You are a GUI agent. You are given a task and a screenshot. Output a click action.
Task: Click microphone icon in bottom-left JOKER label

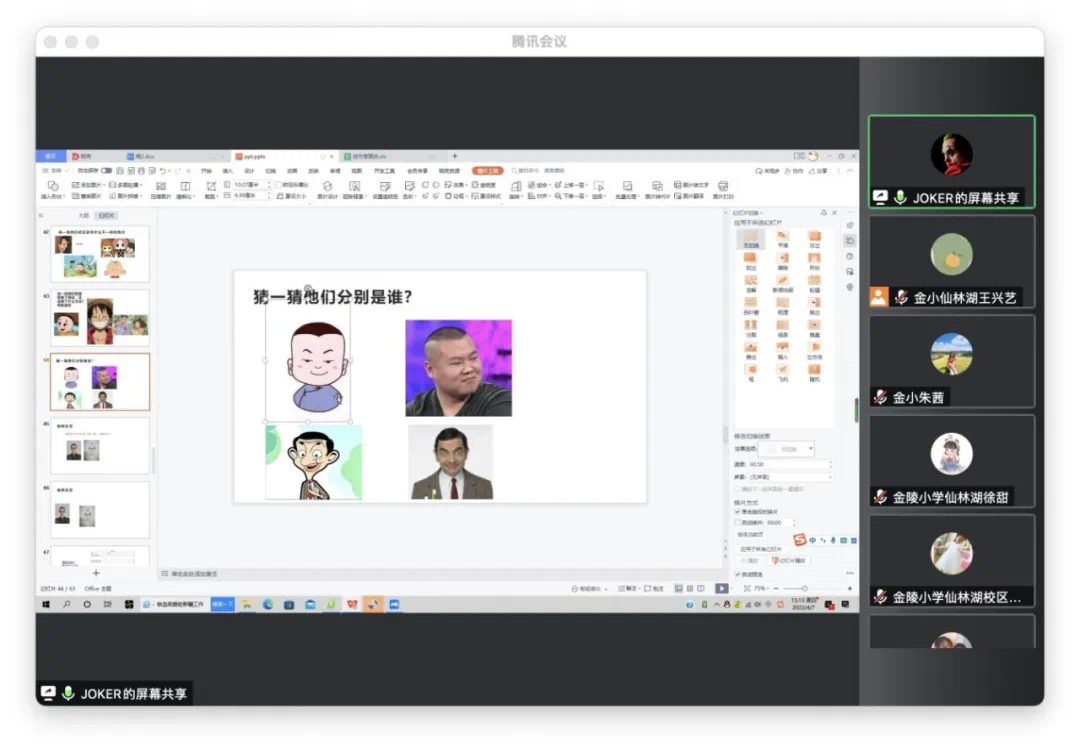(68, 693)
